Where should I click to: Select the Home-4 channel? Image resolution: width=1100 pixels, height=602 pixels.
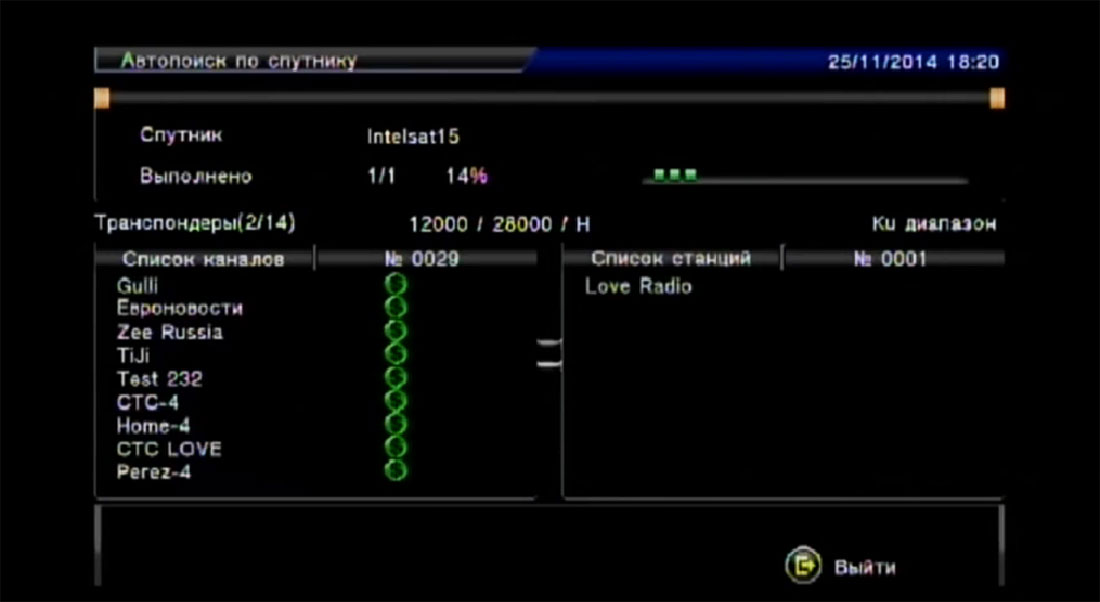(154, 426)
